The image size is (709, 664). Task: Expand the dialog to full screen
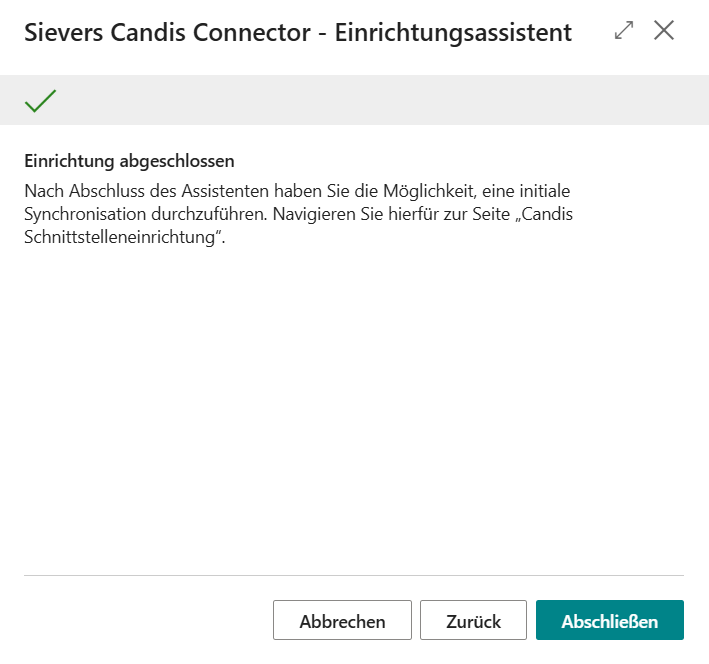coord(625,30)
